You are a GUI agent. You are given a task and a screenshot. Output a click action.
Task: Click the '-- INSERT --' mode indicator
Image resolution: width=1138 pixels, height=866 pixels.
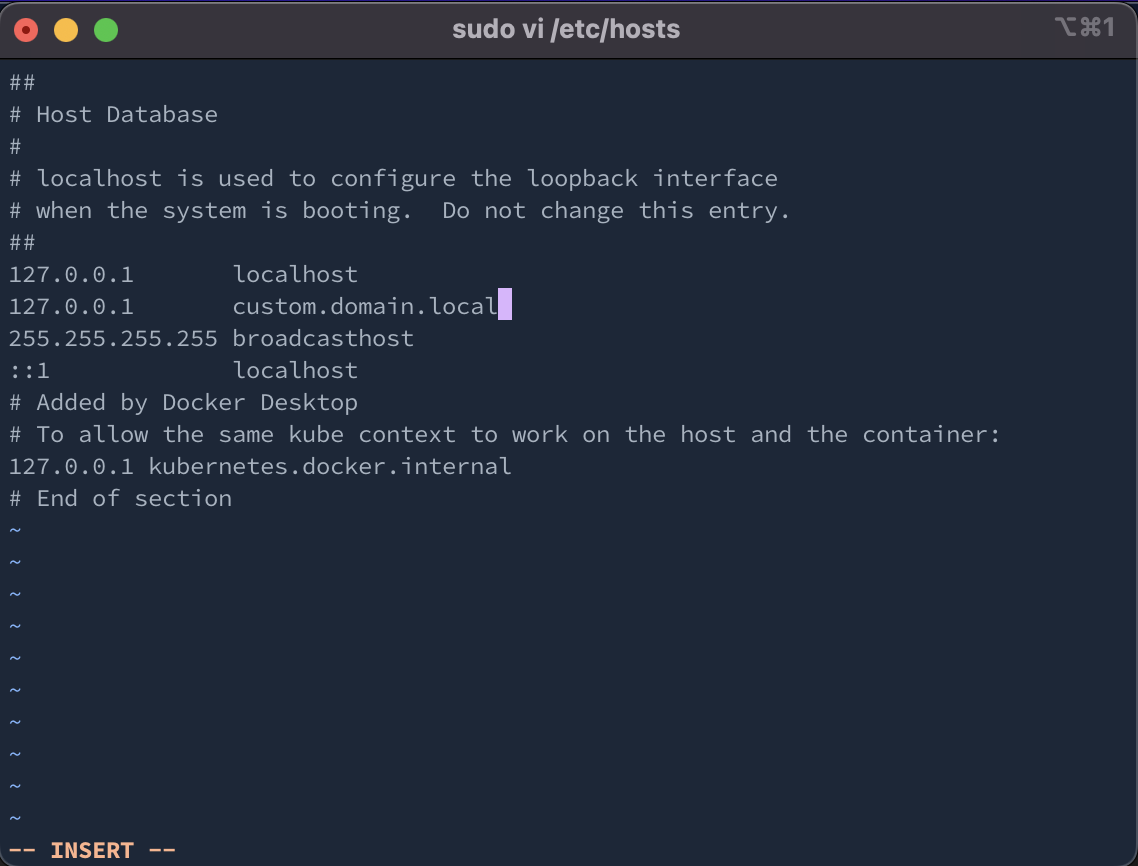click(91, 850)
